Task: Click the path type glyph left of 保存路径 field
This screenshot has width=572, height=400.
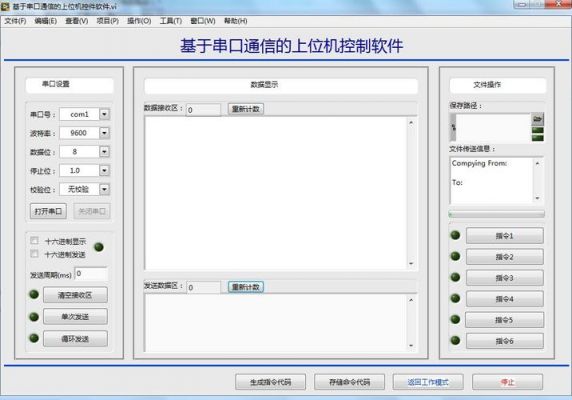Action: [453, 127]
